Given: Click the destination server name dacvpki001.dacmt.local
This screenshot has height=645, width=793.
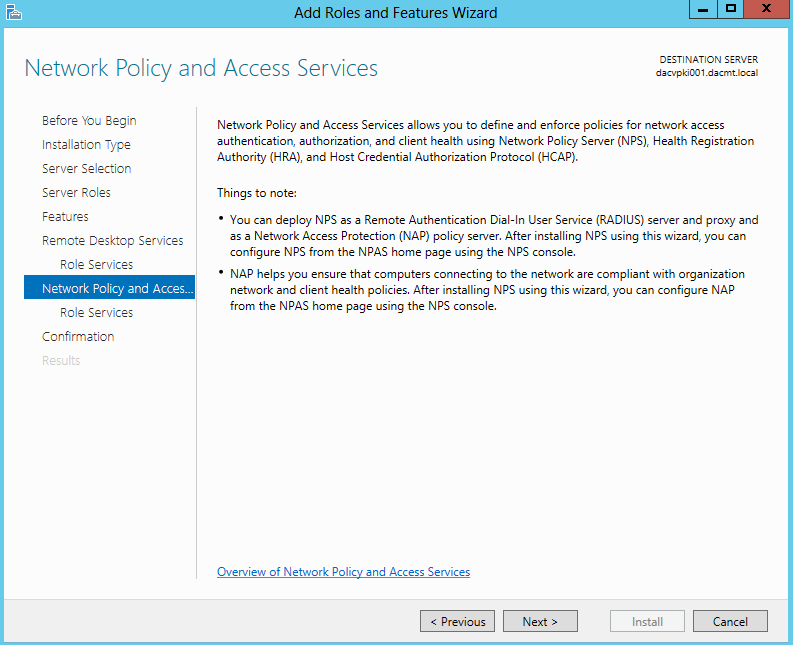Looking at the screenshot, I should tap(707, 73).
